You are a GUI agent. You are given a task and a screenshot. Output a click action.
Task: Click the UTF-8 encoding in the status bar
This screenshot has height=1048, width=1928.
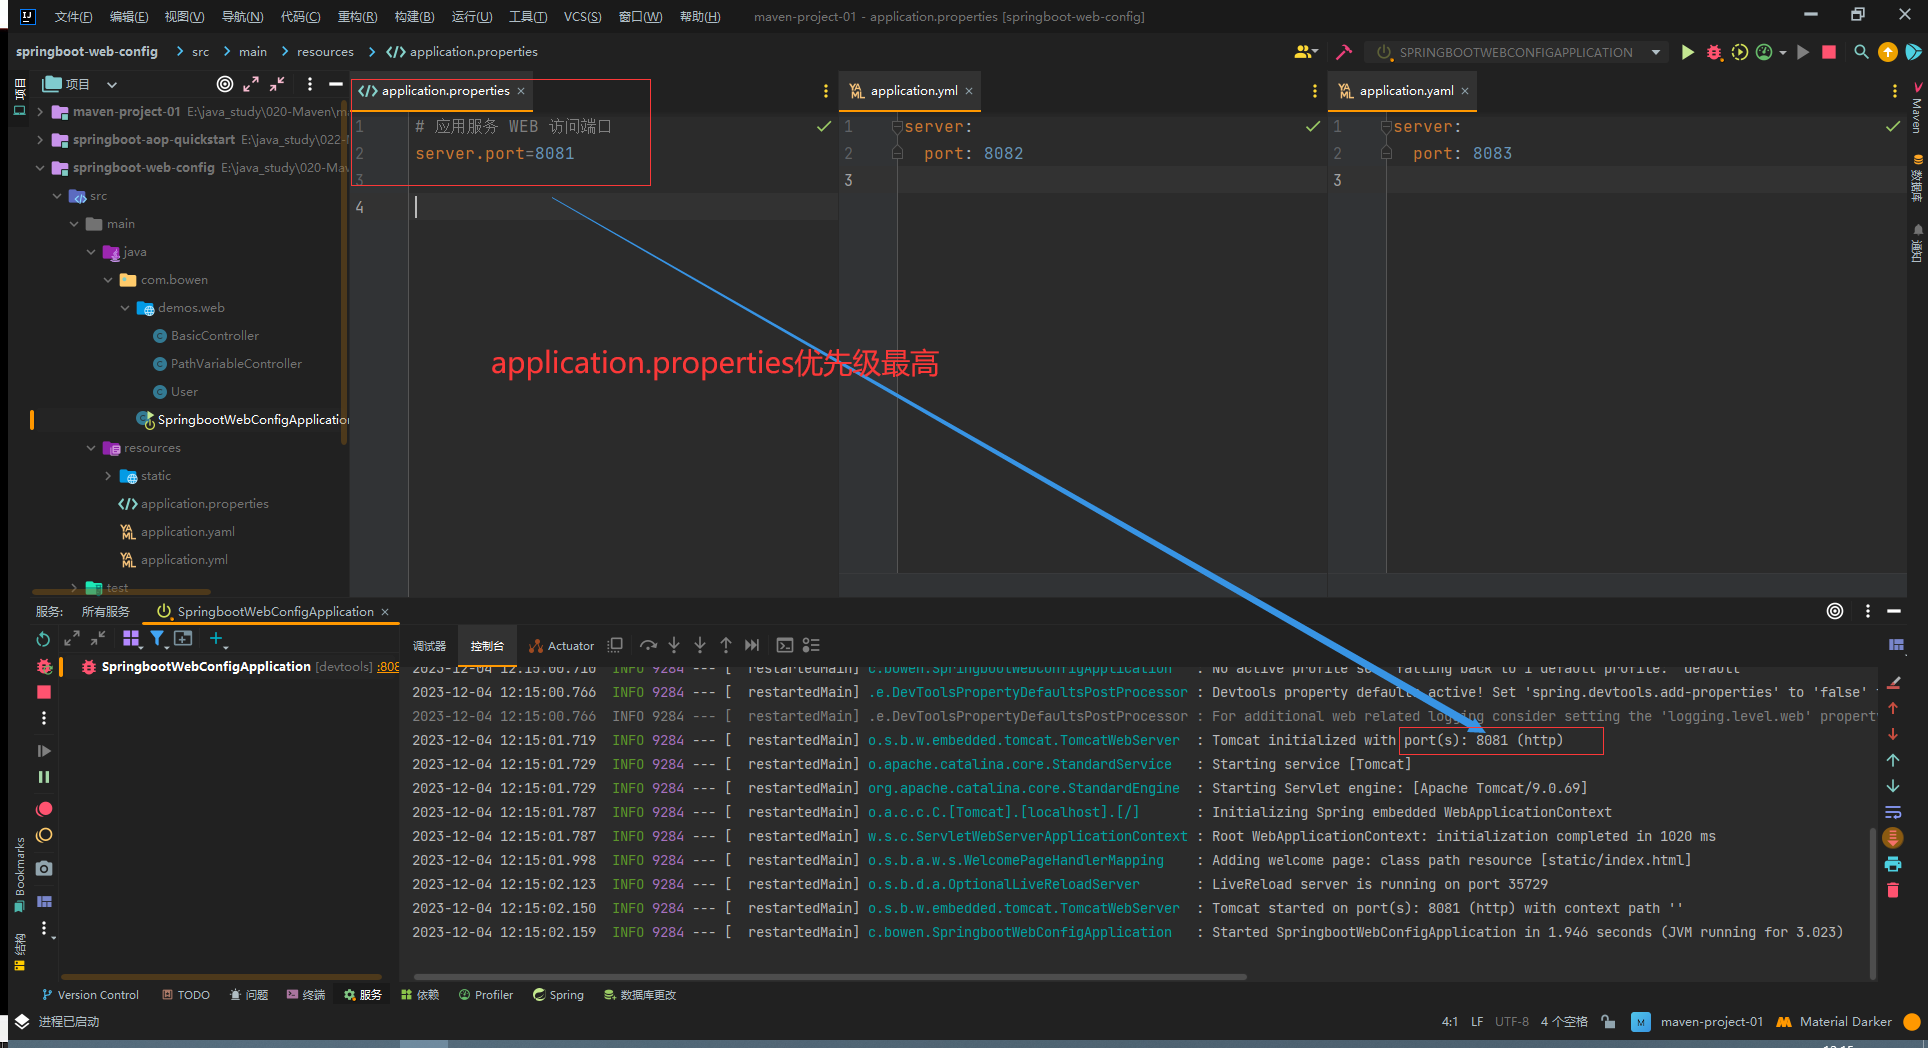[x=1512, y=1022]
